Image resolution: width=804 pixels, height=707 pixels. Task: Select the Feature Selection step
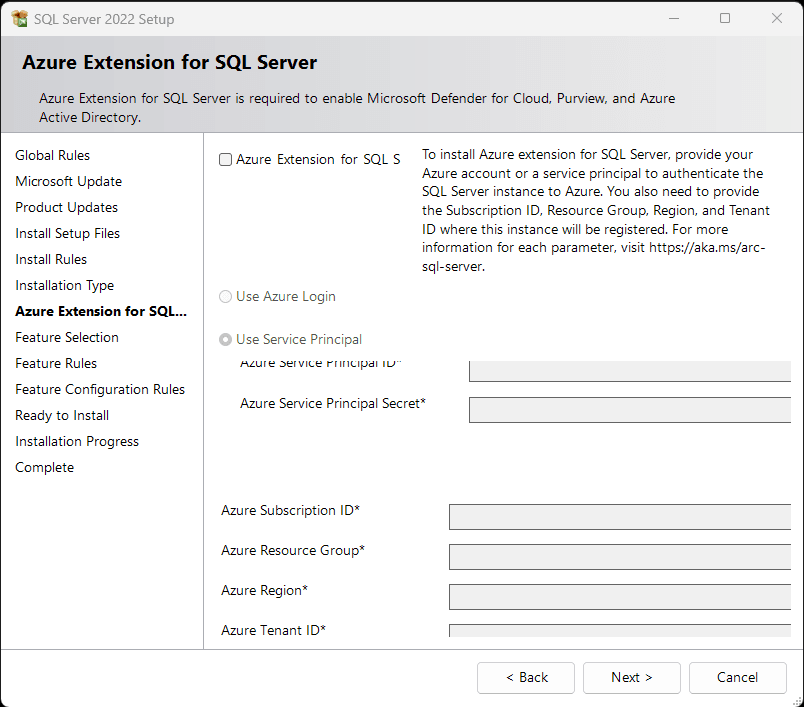(67, 337)
